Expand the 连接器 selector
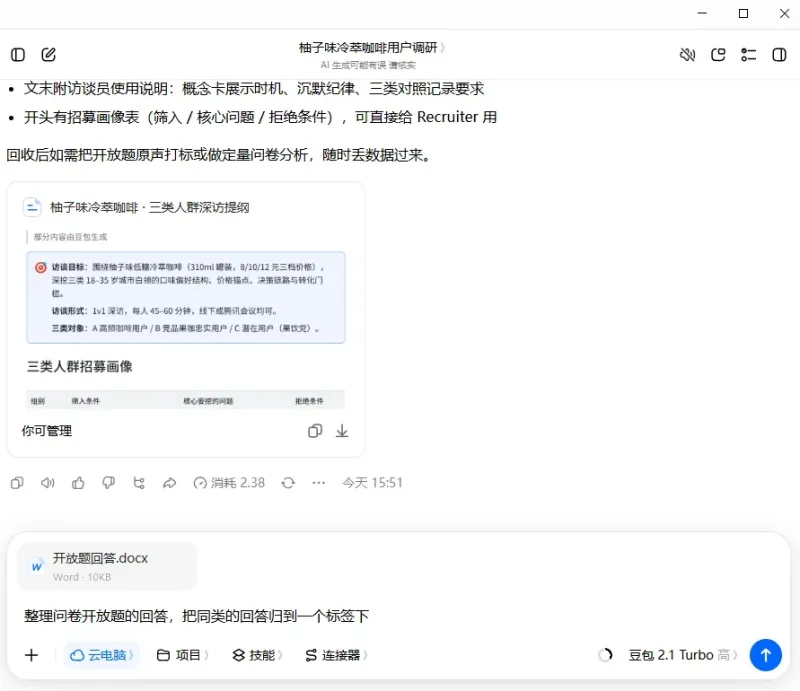The image size is (800, 691). [x=336, y=655]
